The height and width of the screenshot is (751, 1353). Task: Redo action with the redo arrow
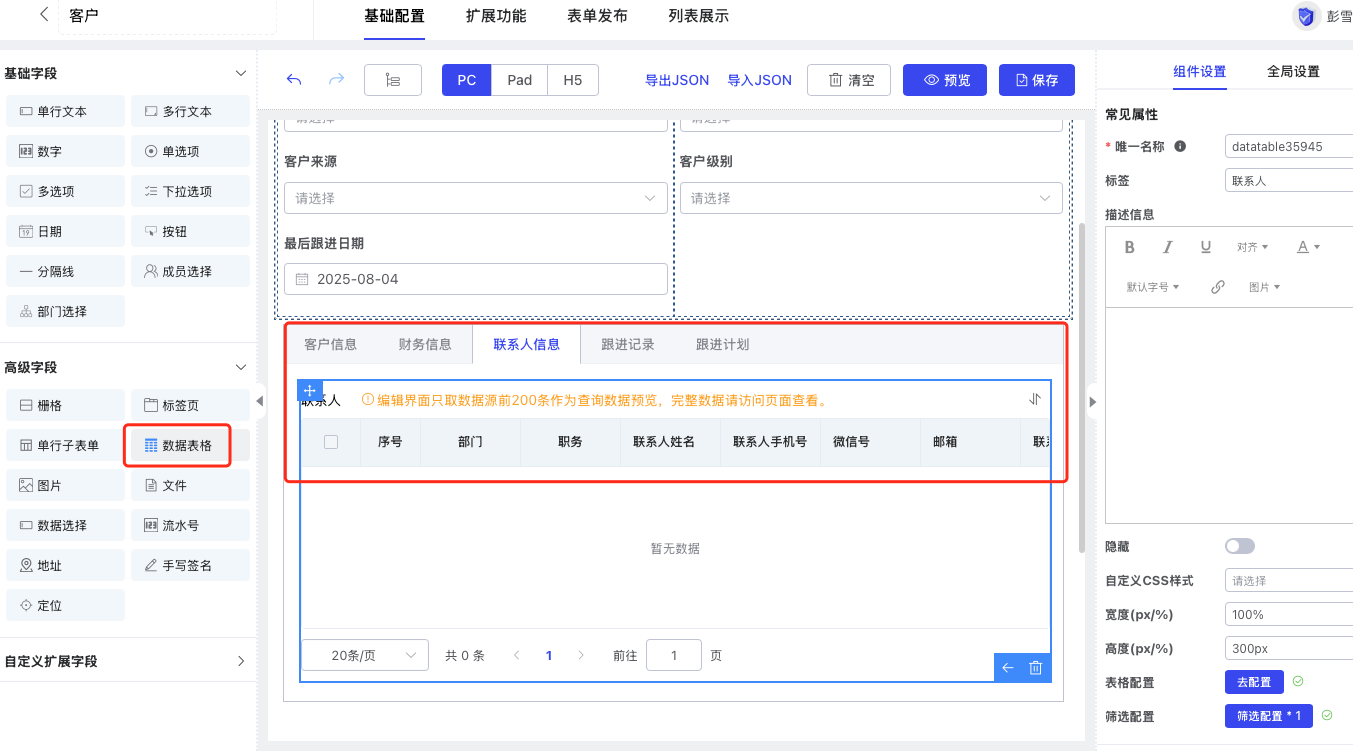point(337,80)
